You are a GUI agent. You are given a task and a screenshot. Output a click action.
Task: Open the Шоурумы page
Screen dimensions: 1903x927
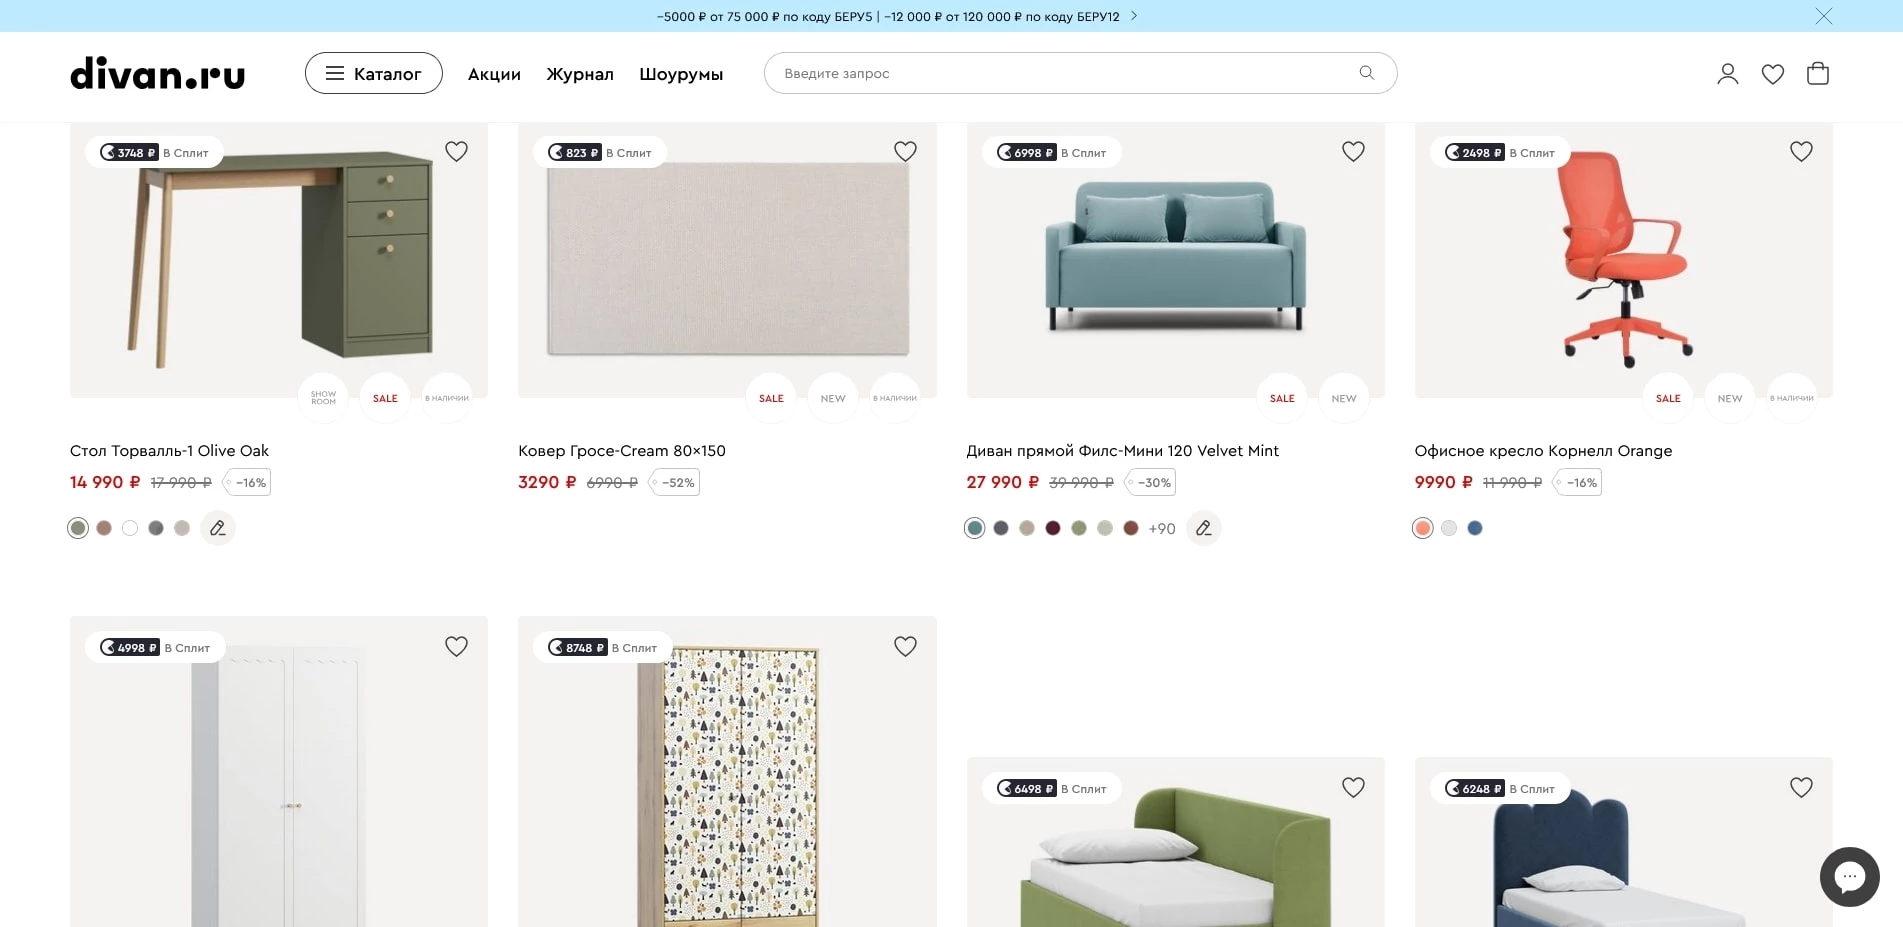681,74
